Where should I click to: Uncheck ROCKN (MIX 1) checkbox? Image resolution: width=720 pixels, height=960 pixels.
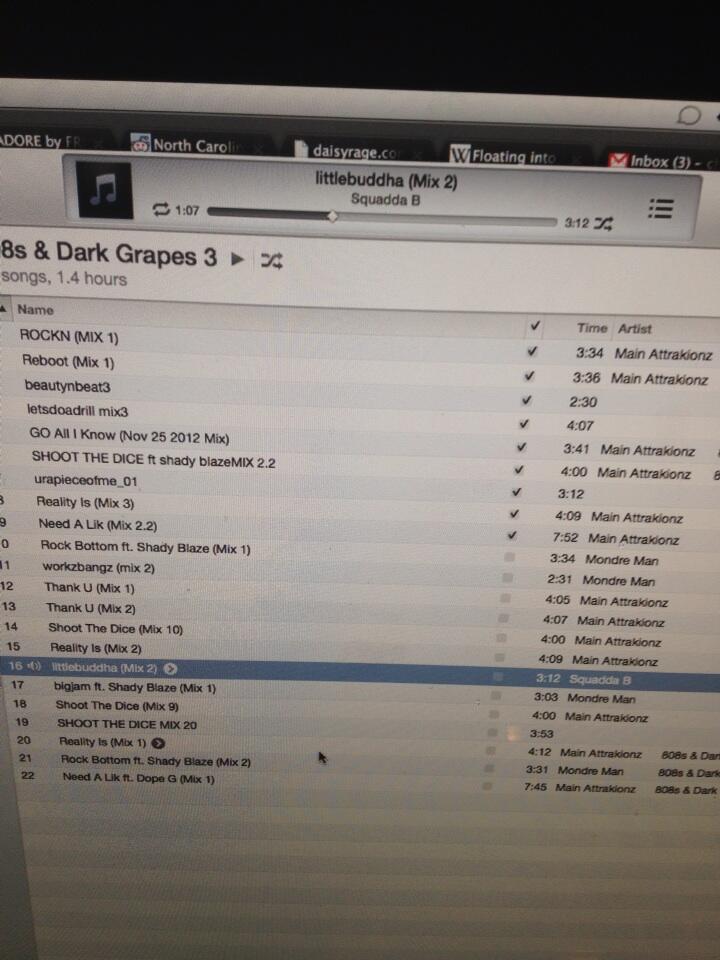point(532,351)
